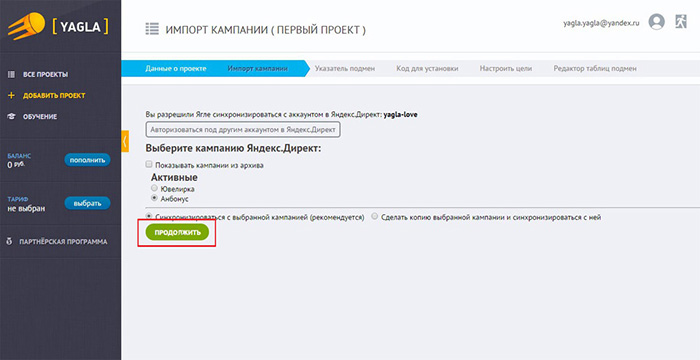This screenshot has height=360, width=700.
Task: Go to the Указатель подмен step
Action: pyautogui.click(x=345, y=69)
